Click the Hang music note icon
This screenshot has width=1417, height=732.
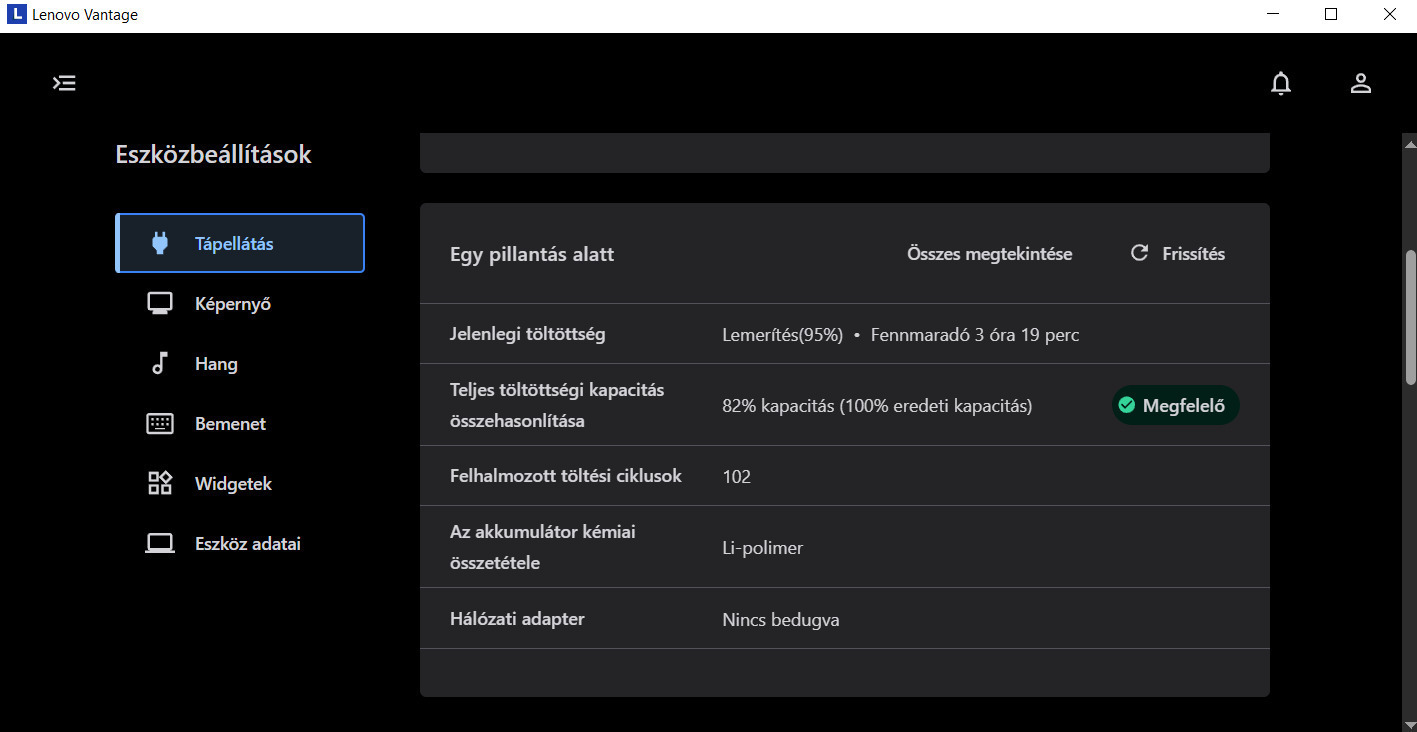click(x=159, y=364)
